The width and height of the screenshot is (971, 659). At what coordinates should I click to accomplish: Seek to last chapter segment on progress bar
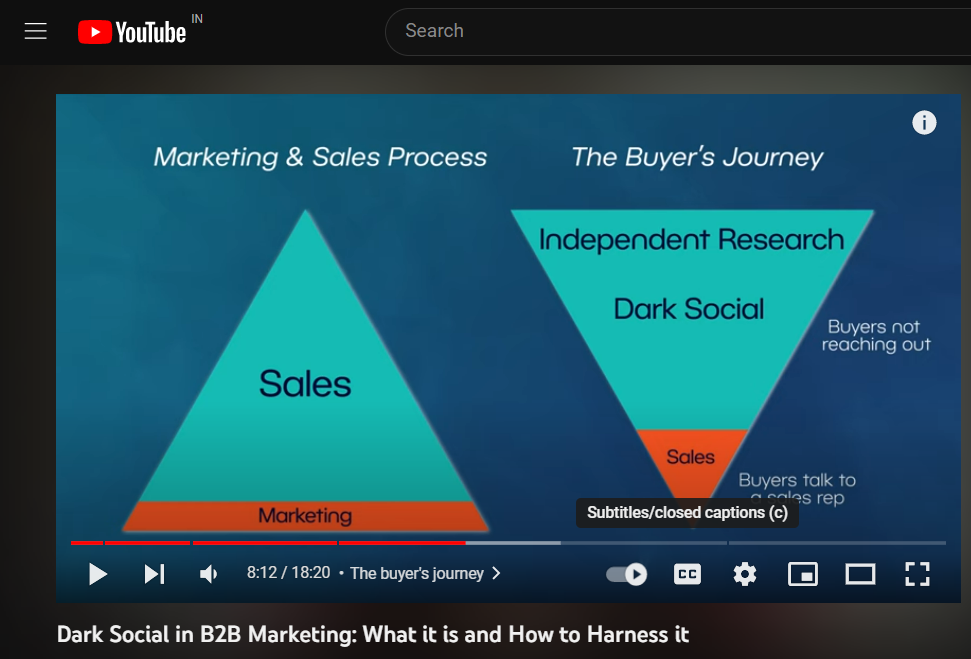point(837,543)
